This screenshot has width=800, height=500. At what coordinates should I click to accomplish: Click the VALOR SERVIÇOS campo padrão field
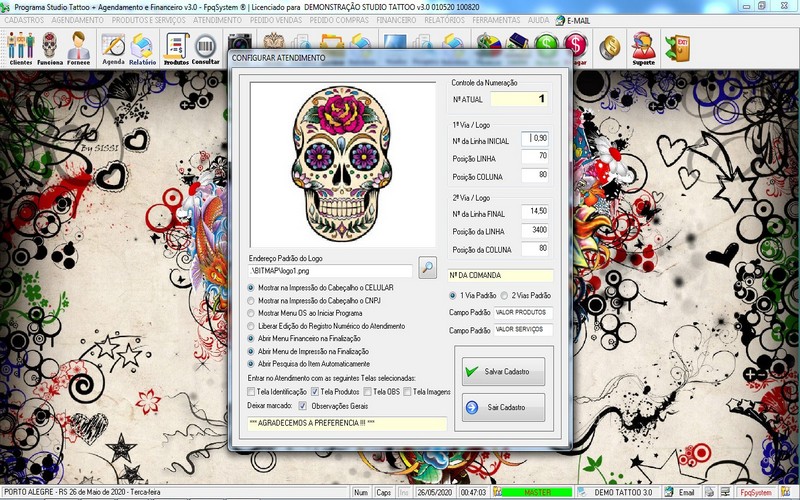pyautogui.click(x=523, y=330)
